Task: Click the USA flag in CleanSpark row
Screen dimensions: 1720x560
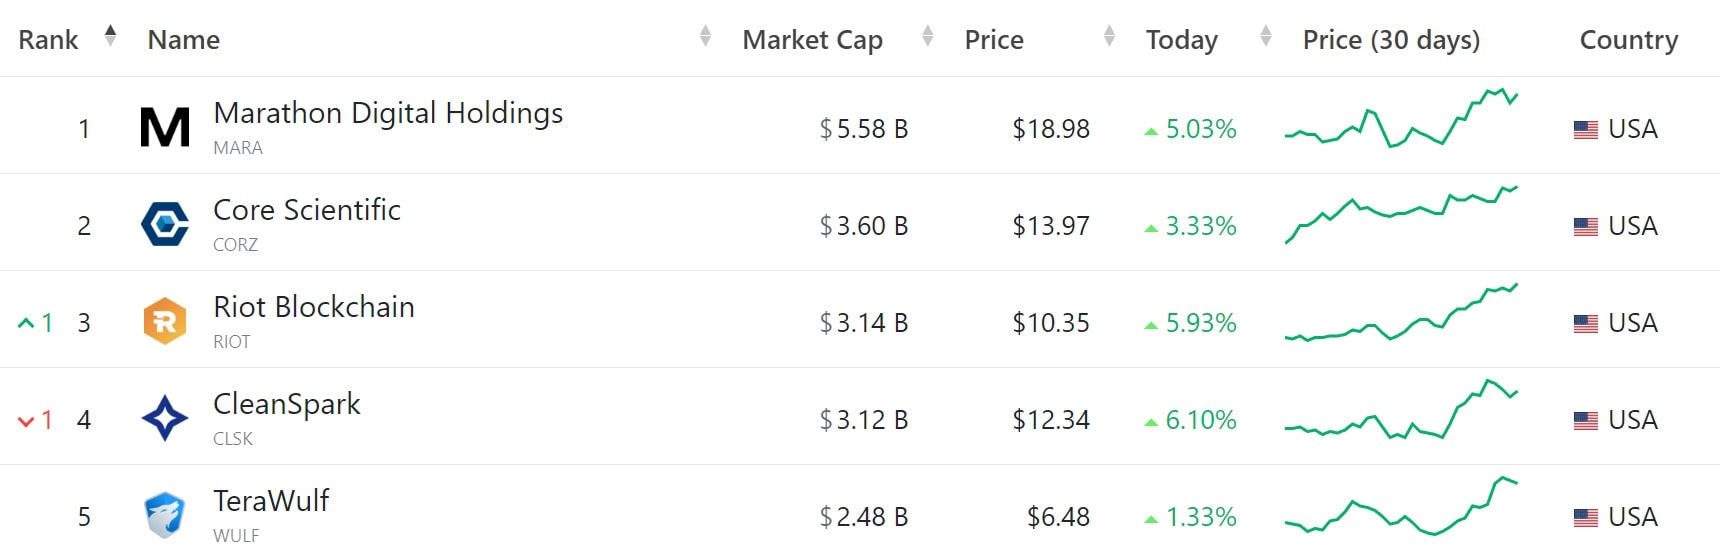Action: click(x=1586, y=421)
